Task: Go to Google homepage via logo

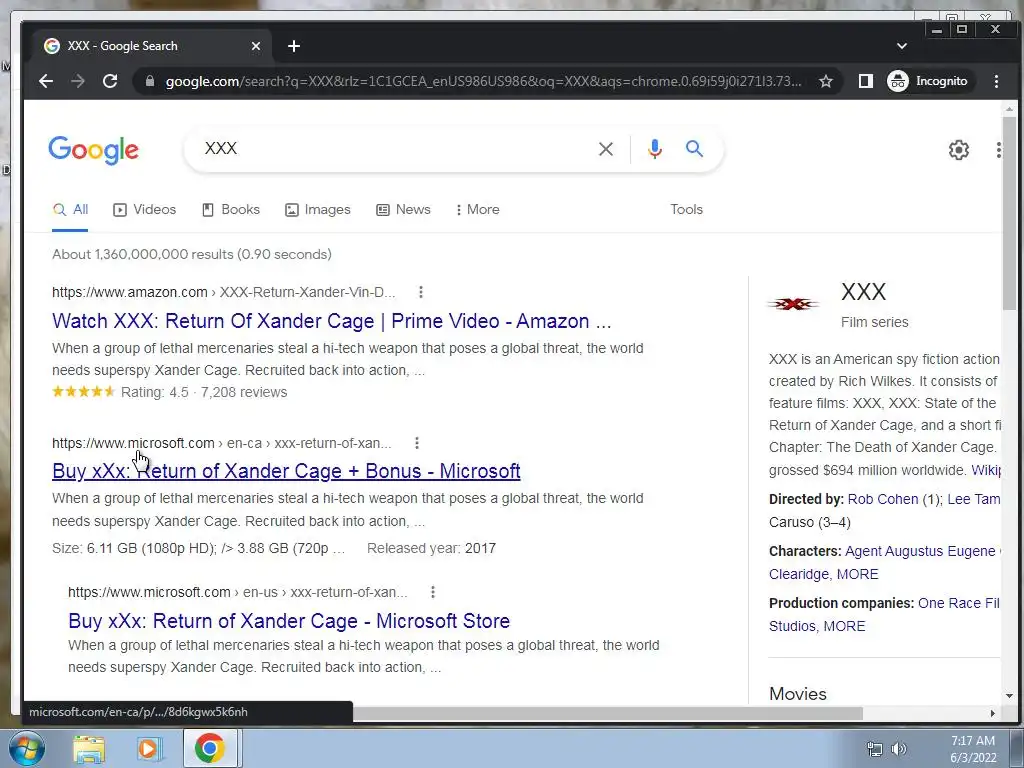Action: tap(93, 150)
